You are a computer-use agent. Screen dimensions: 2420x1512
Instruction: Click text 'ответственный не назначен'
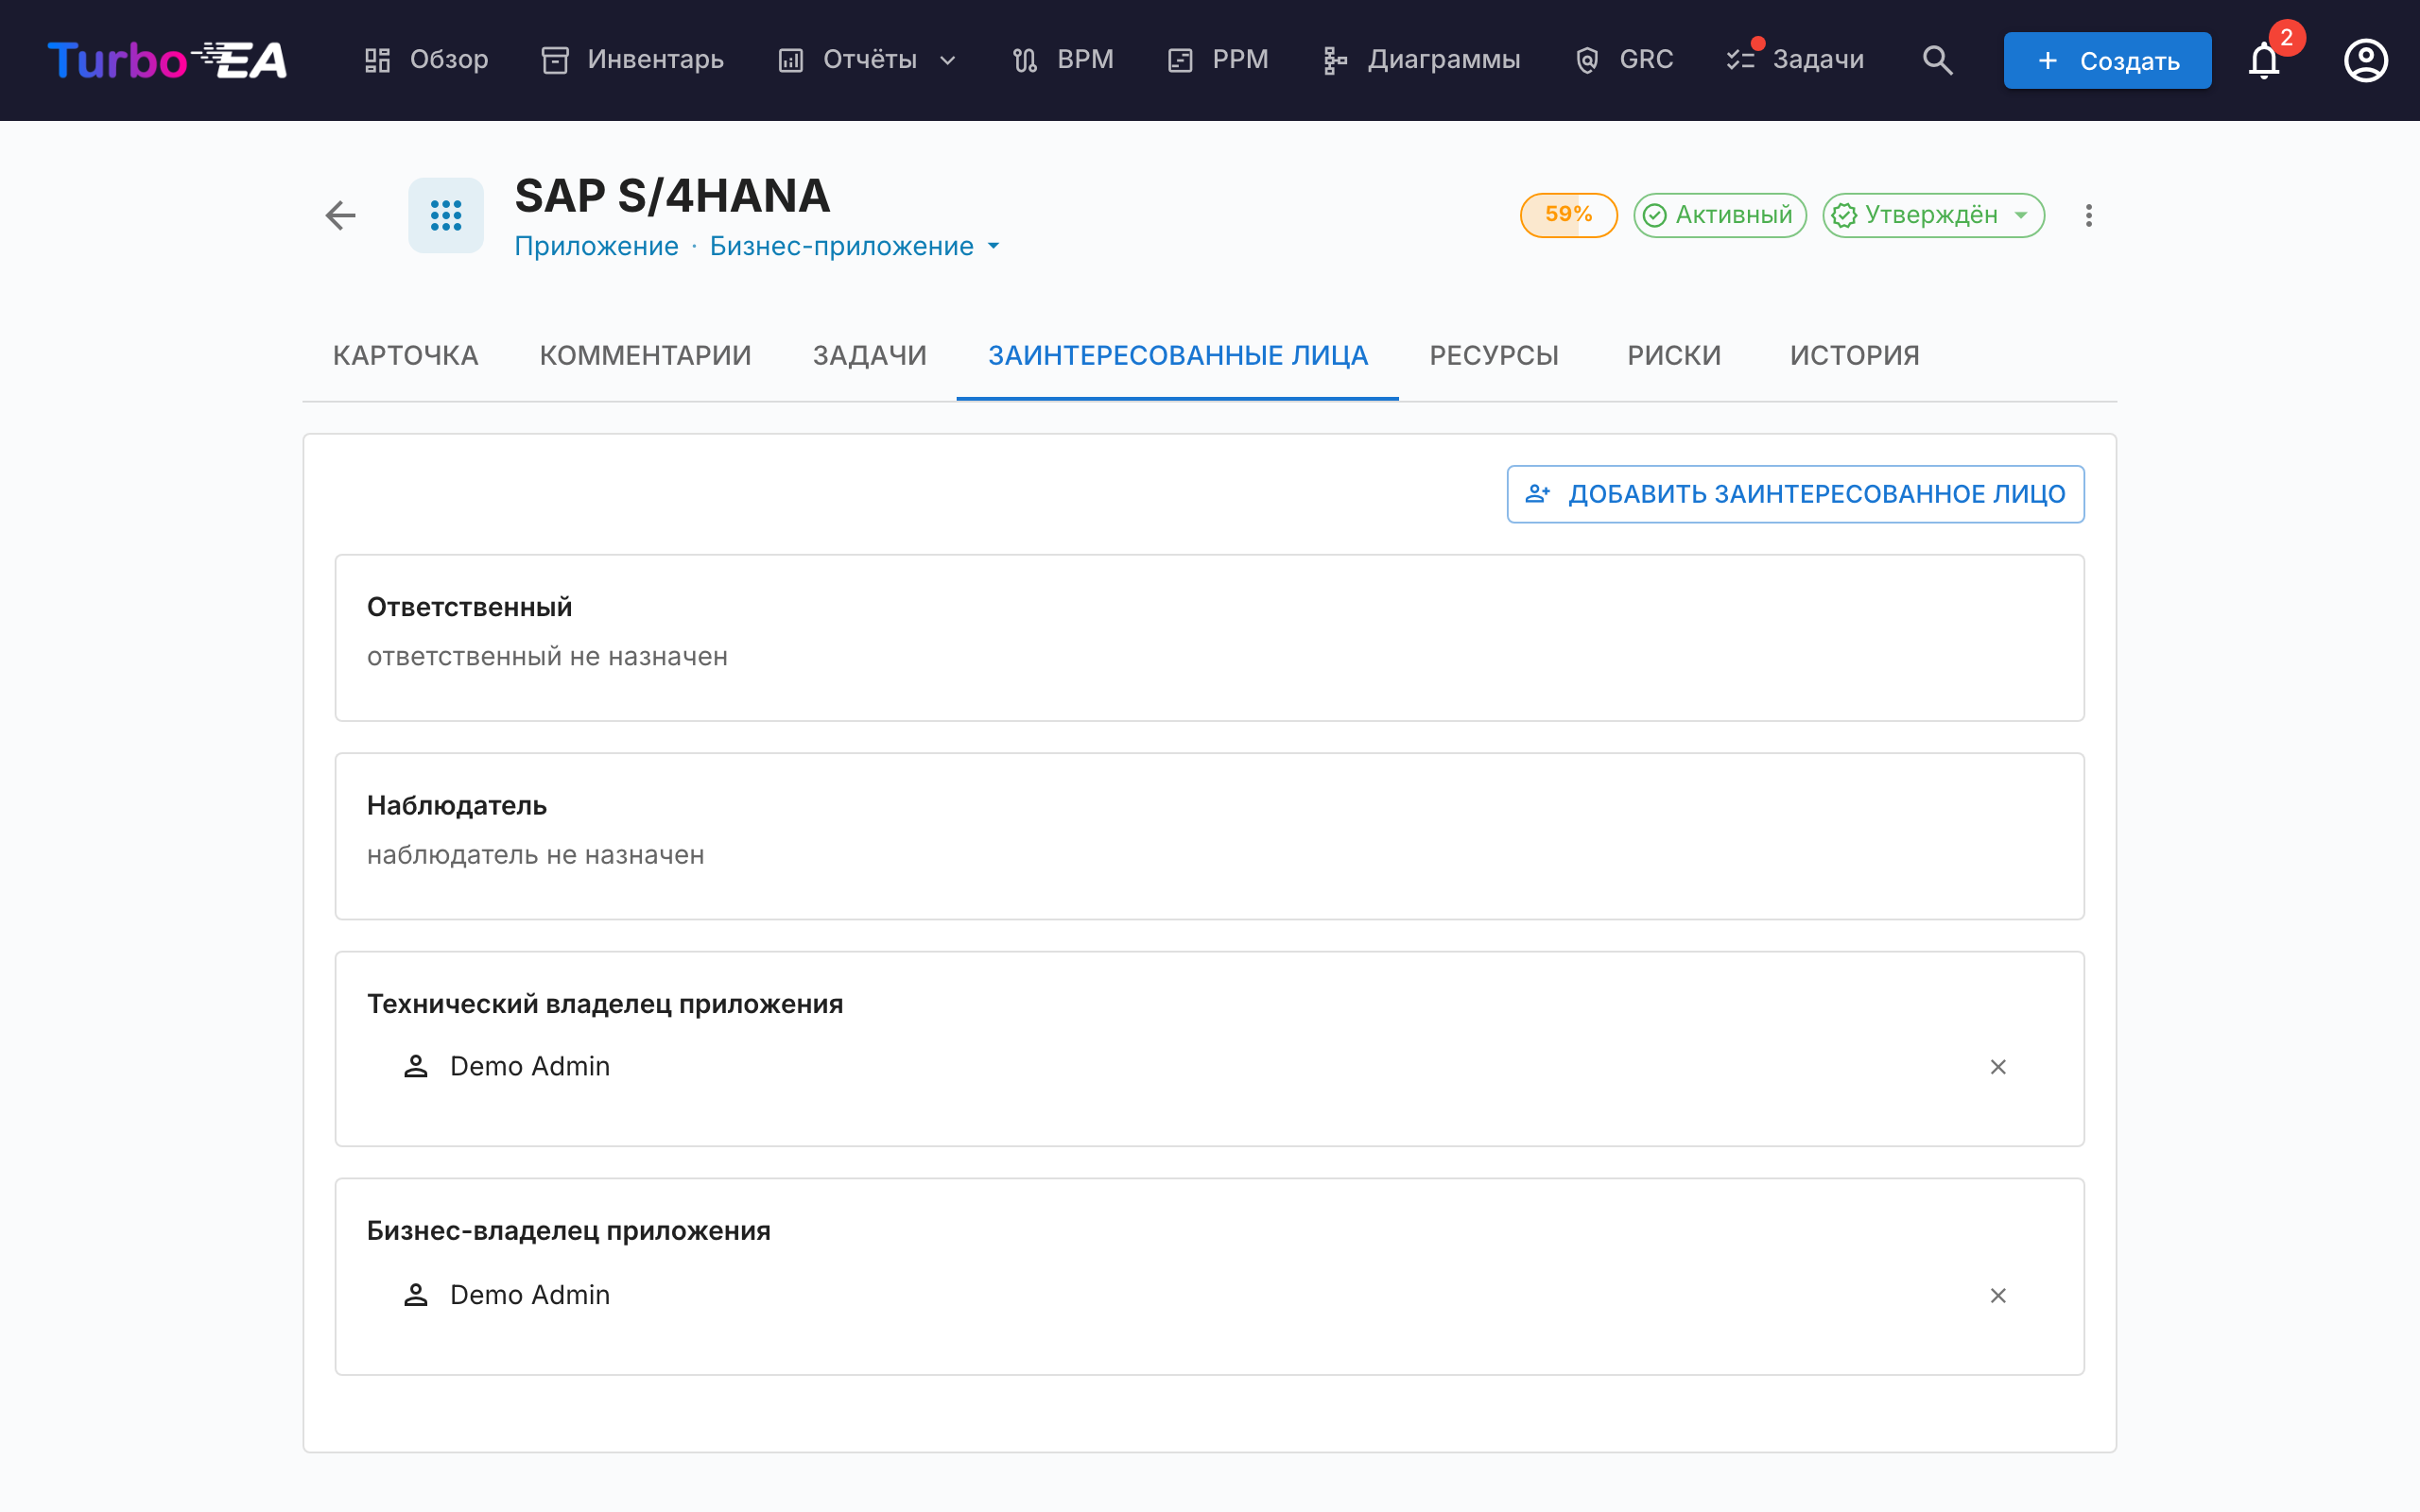[547, 656]
